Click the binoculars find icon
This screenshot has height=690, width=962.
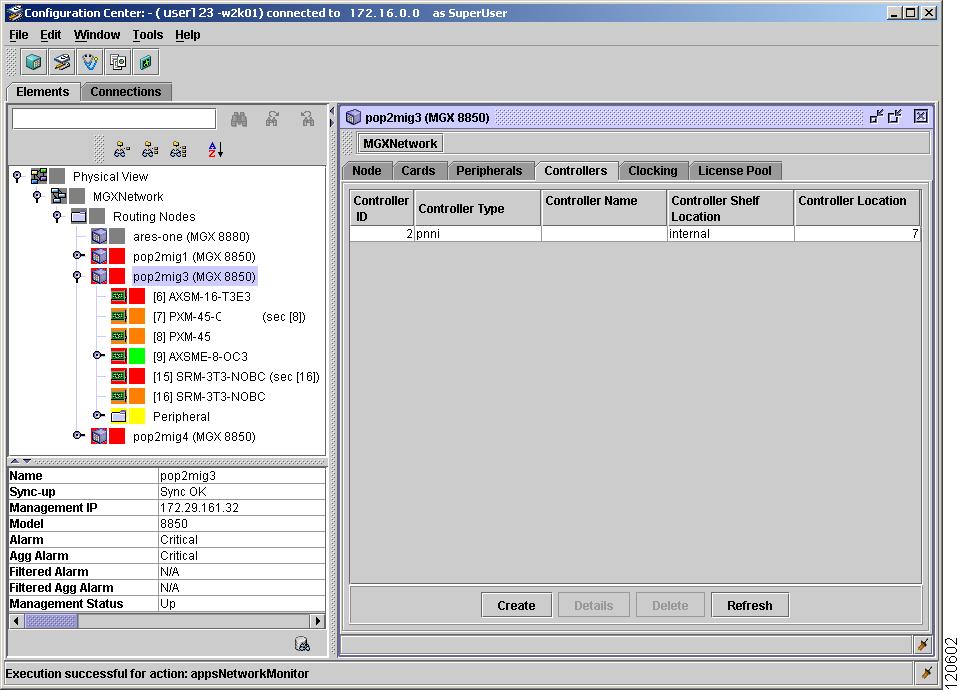[x=239, y=119]
